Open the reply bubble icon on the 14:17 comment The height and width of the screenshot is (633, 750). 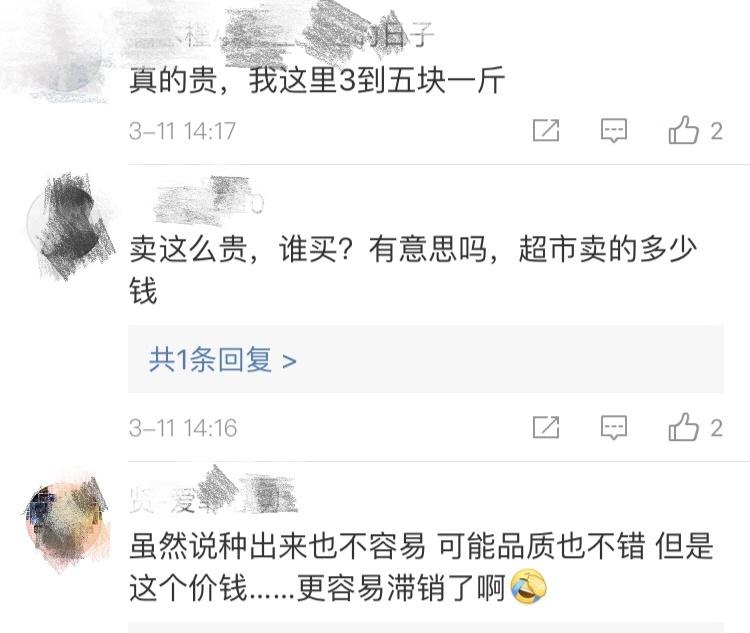coord(614,130)
